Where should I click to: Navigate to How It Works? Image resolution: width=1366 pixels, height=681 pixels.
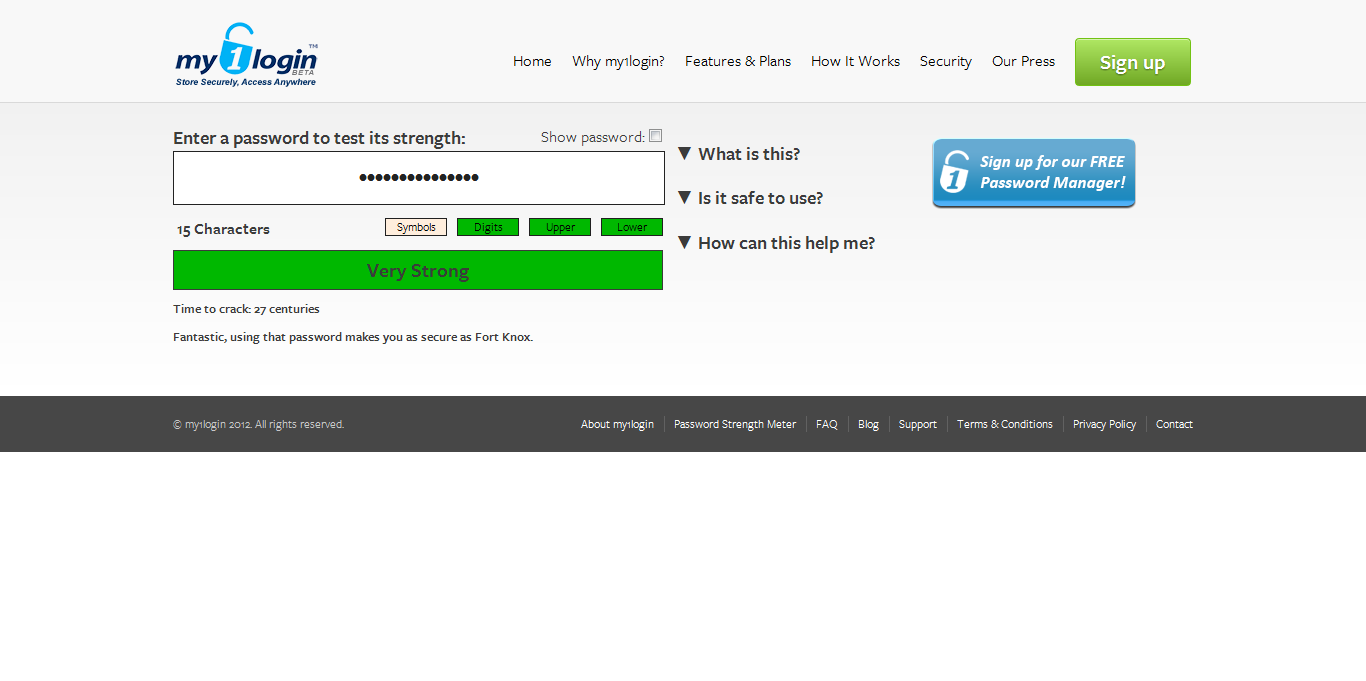click(855, 61)
